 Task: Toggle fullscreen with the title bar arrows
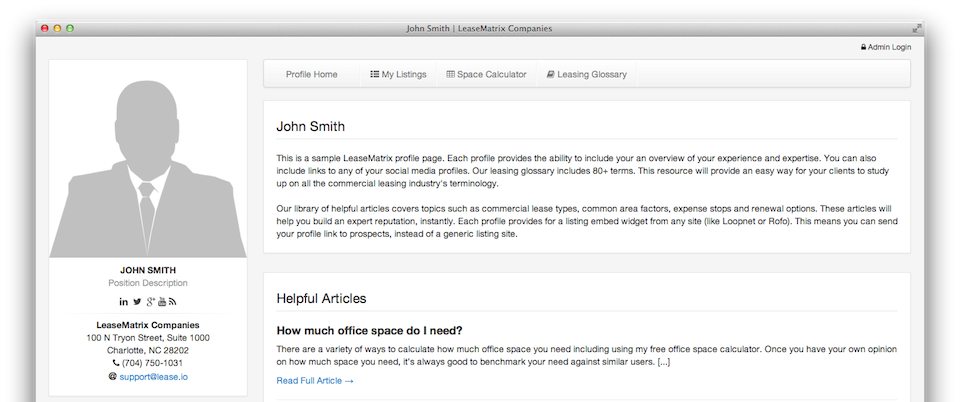[x=917, y=28]
